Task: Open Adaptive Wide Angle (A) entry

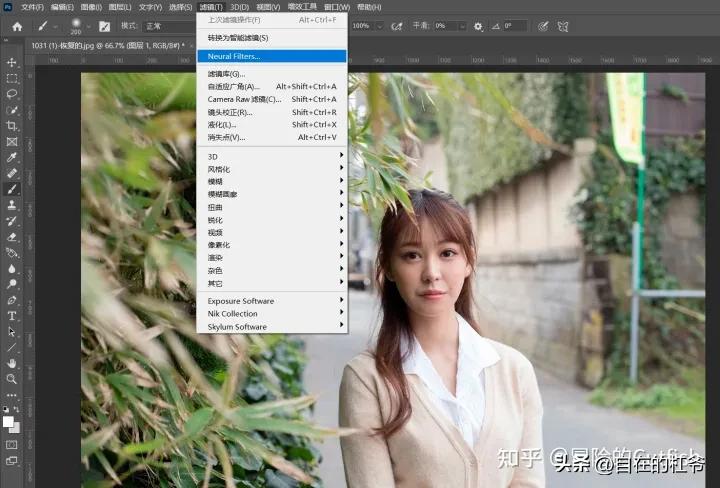Action: (272, 86)
